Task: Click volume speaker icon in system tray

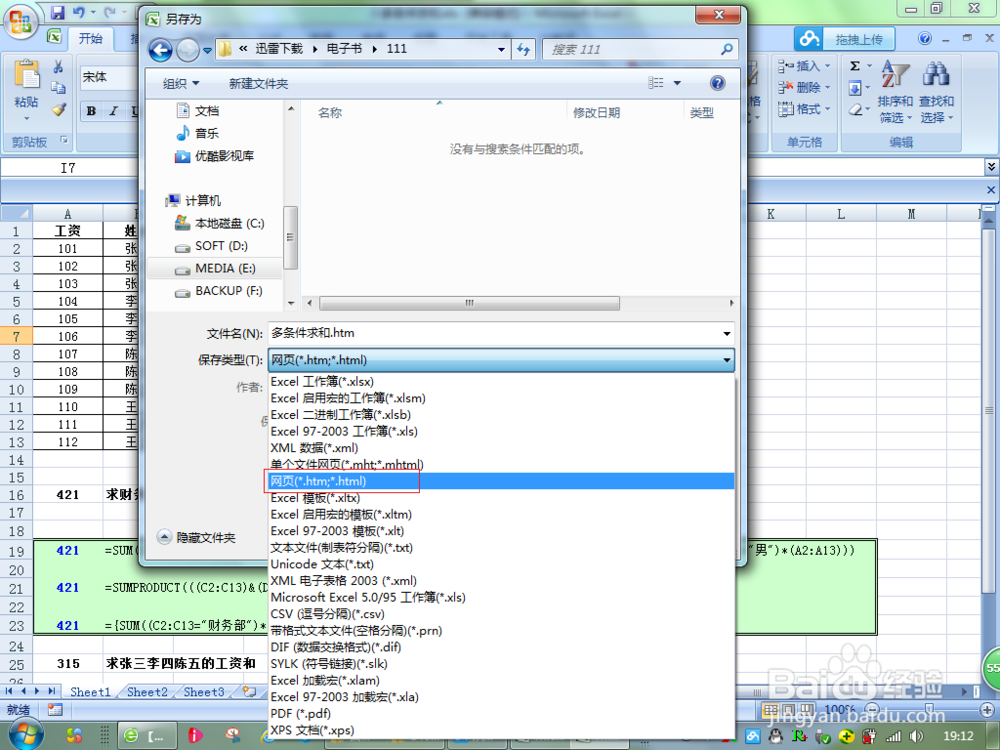Action: 917,736
